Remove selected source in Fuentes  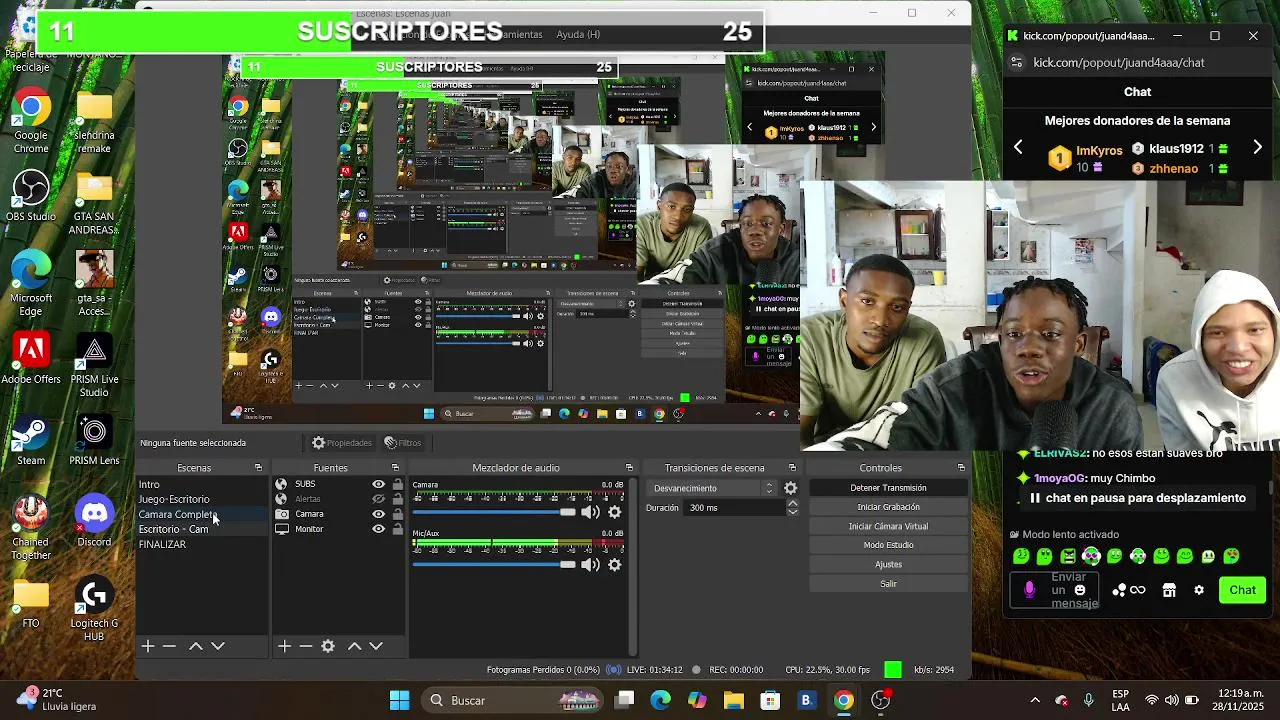pos(306,646)
